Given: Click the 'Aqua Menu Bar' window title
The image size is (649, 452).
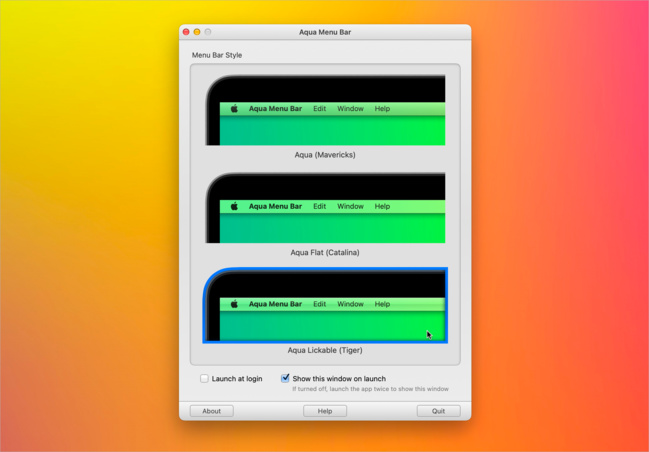Looking at the screenshot, I should coord(325,32).
